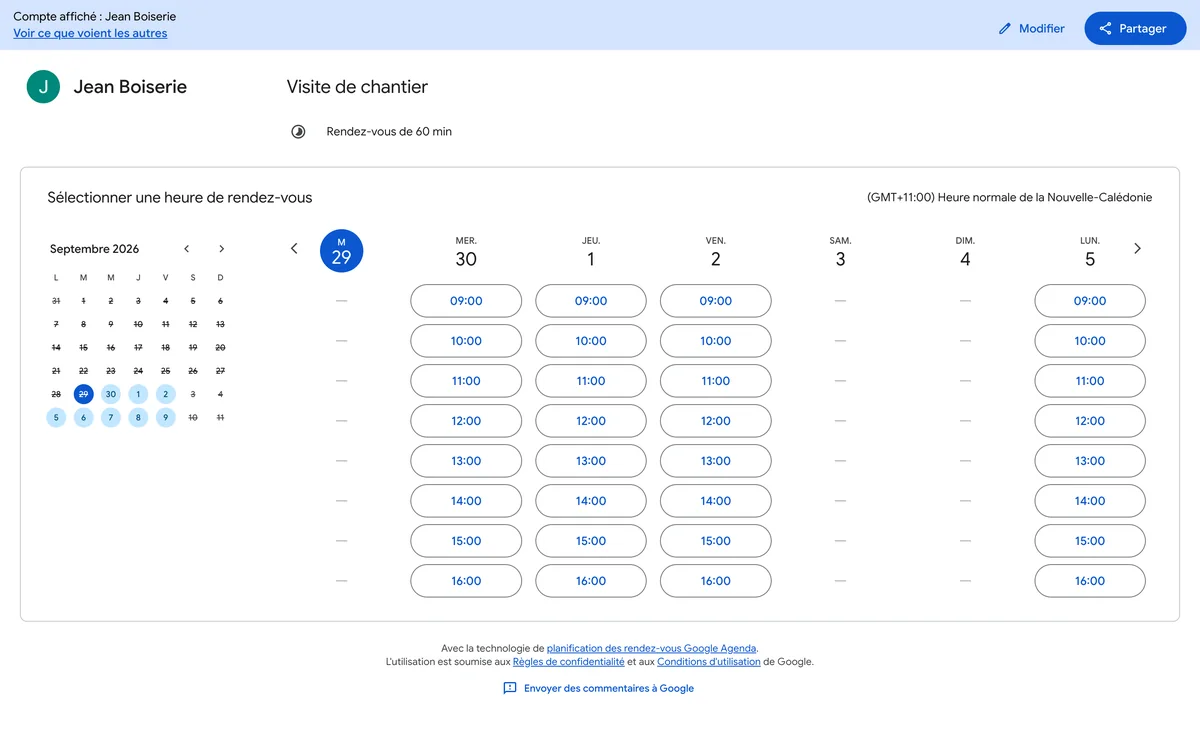The image size is (1200, 750).
Task: Pick the 09:00 slot on Friday 2
Action: pyautogui.click(x=716, y=301)
